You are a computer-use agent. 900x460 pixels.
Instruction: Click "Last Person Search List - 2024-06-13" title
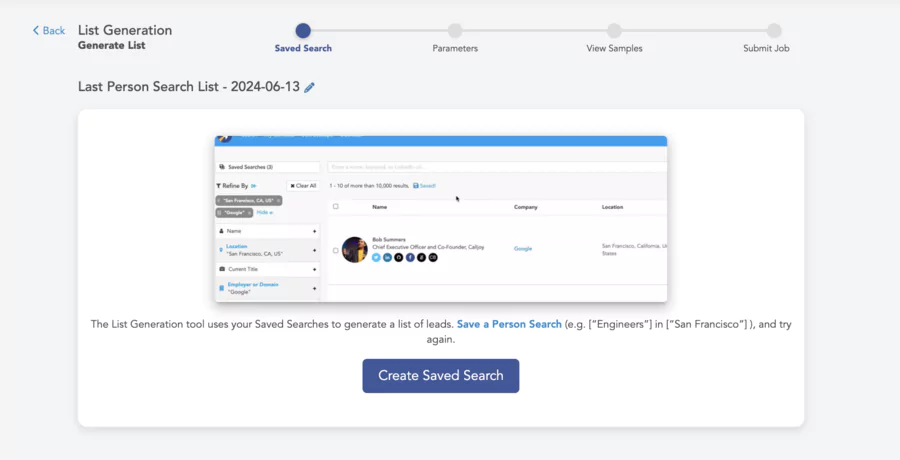pos(189,87)
